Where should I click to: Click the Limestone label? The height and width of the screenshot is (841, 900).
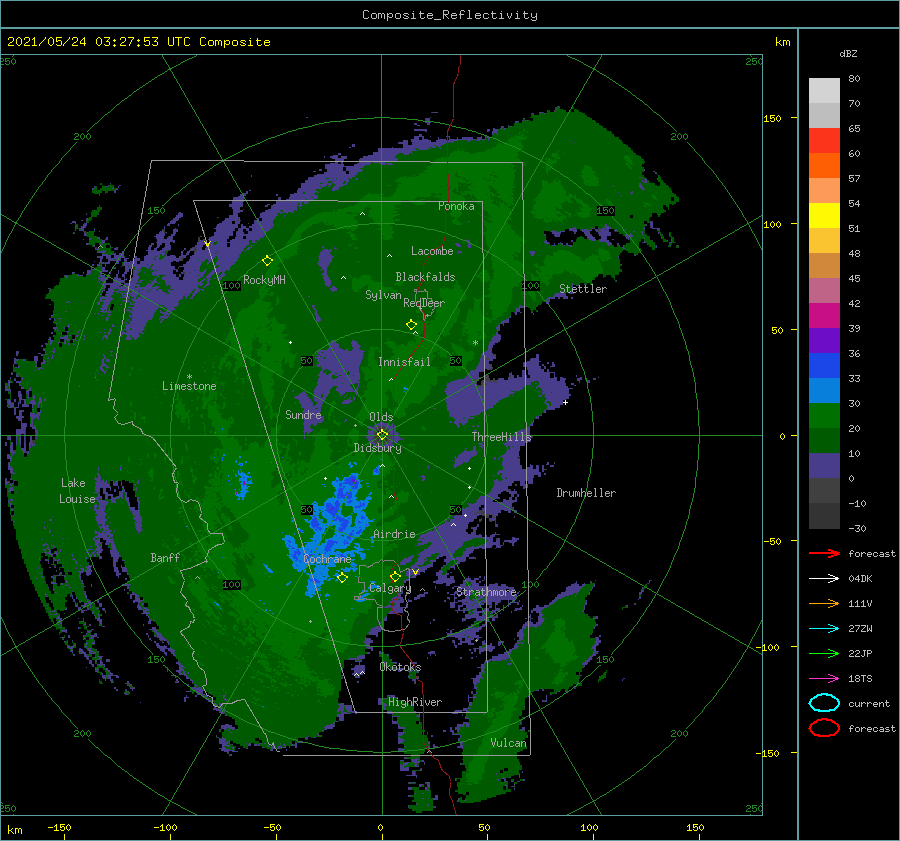tap(189, 386)
